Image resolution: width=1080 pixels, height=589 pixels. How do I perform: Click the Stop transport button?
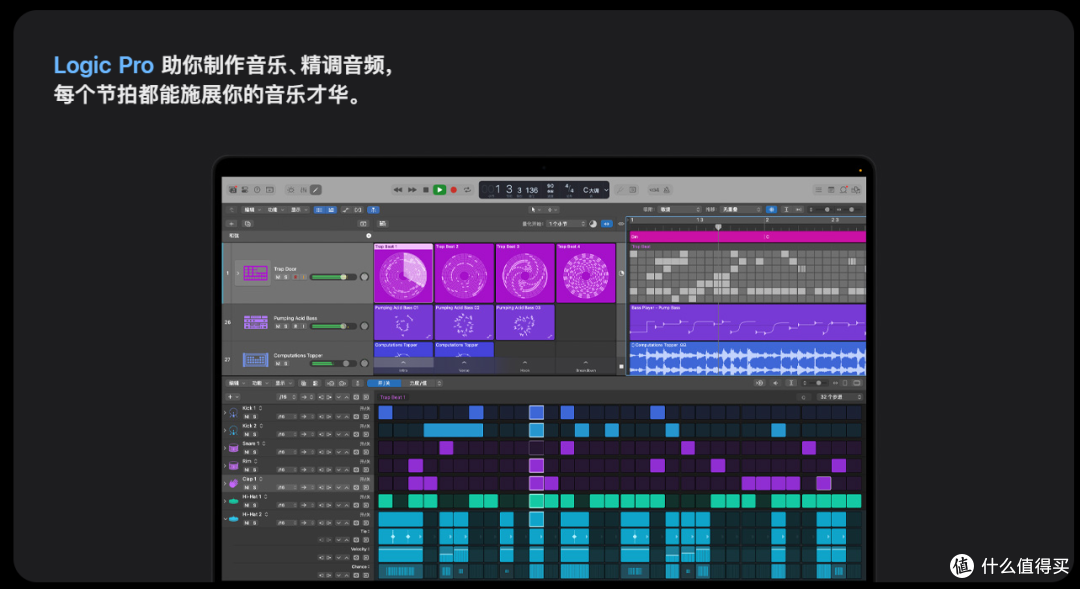coord(426,190)
